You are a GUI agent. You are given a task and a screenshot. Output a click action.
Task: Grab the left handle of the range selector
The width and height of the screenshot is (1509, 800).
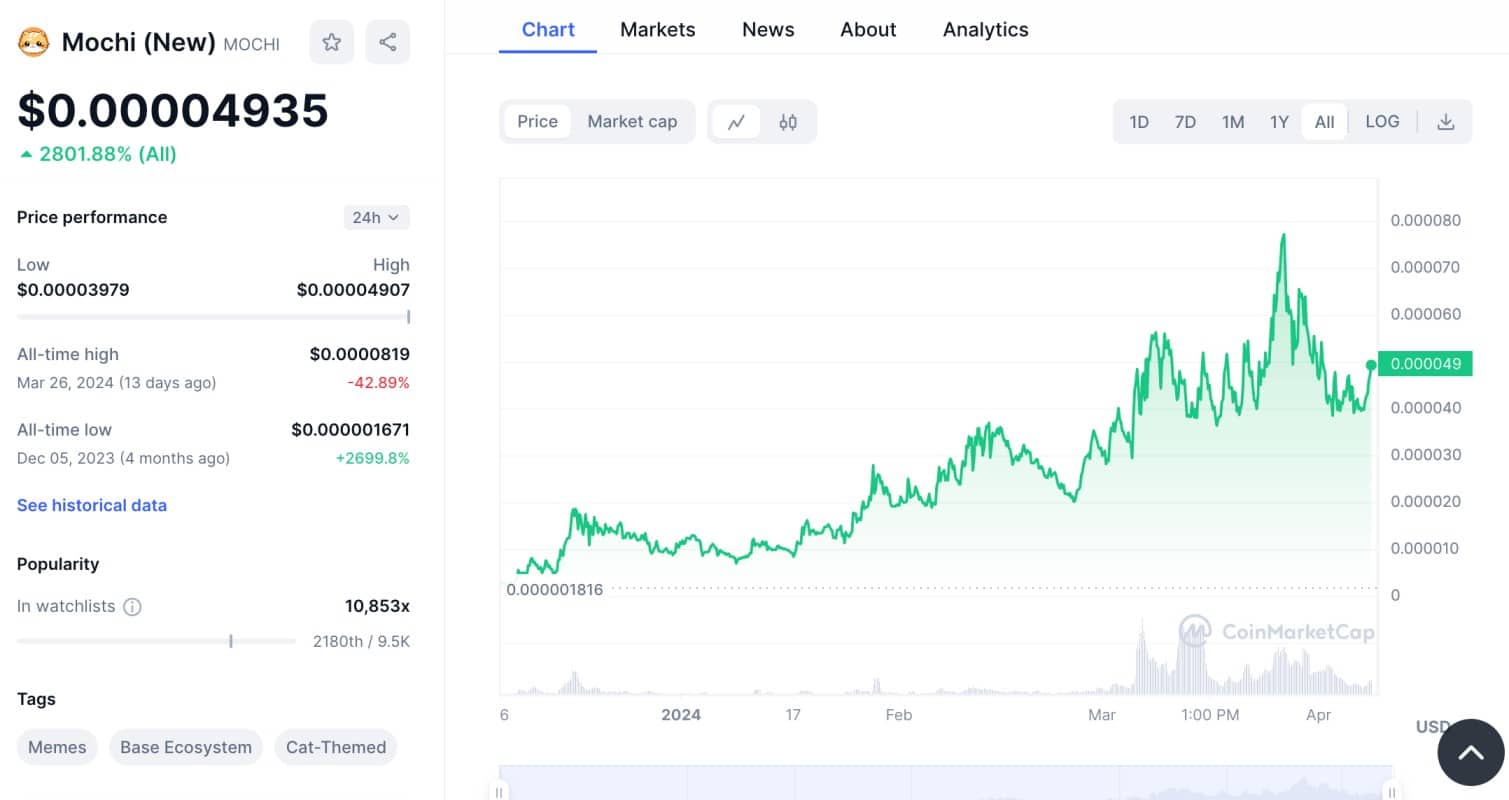498,790
